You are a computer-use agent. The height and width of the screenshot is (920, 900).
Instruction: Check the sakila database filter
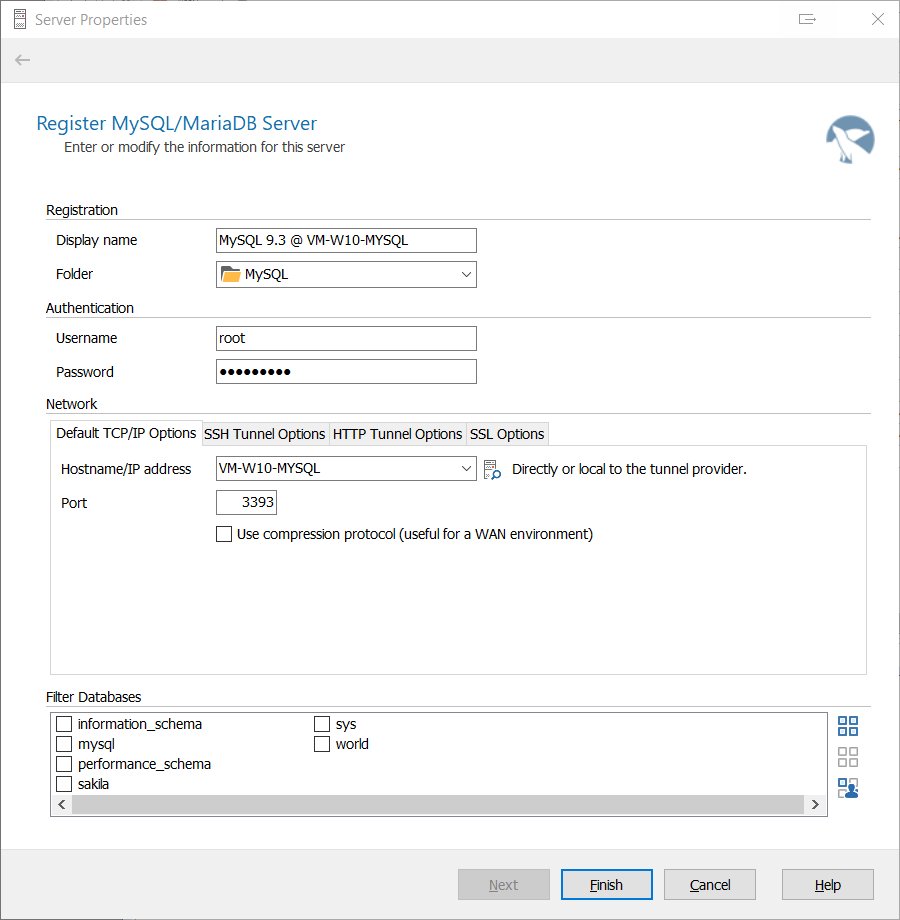point(65,784)
